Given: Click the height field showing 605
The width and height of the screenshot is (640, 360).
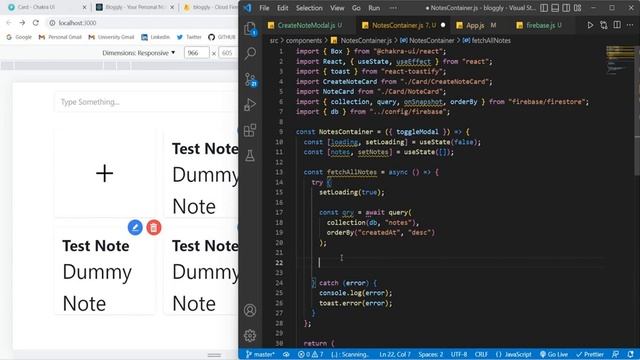Looking at the screenshot, I should 229,53.
